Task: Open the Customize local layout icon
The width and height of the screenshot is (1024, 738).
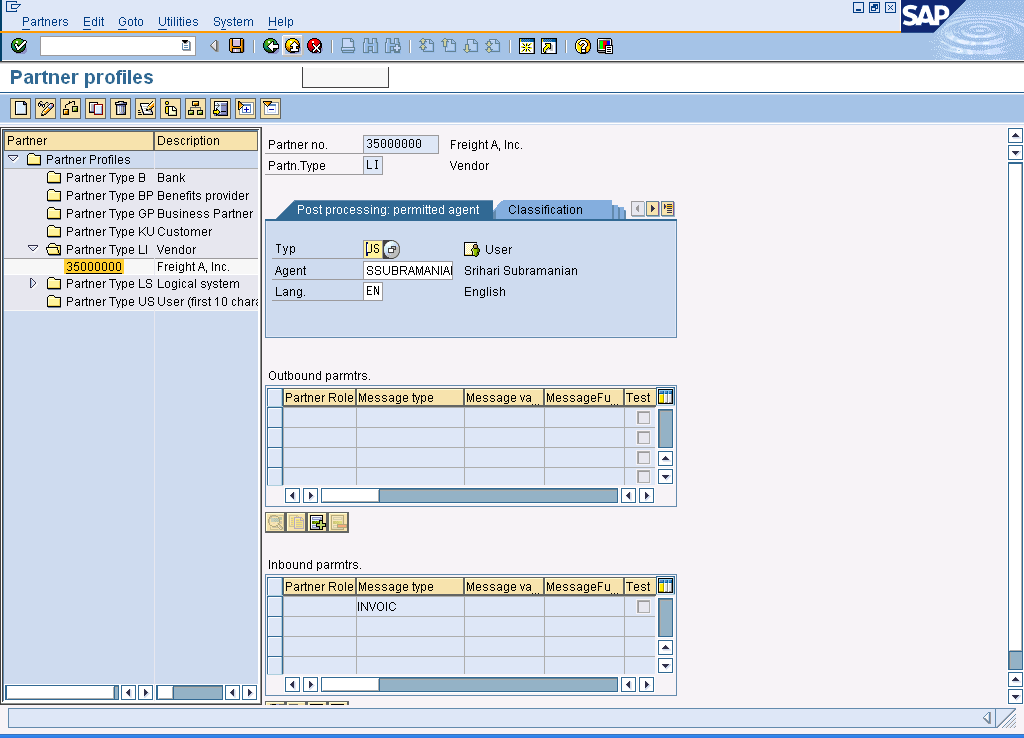Action: [x=605, y=46]
